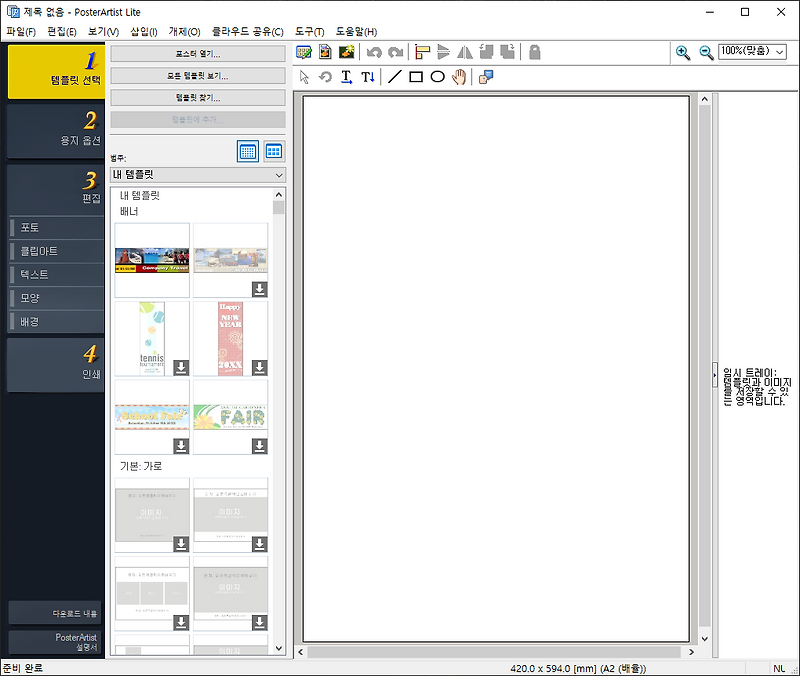Image resolution: width=800 pixels, height=676 pixels.
Task: Switch to small thumbnail grid view
Action: pos(248,151)
